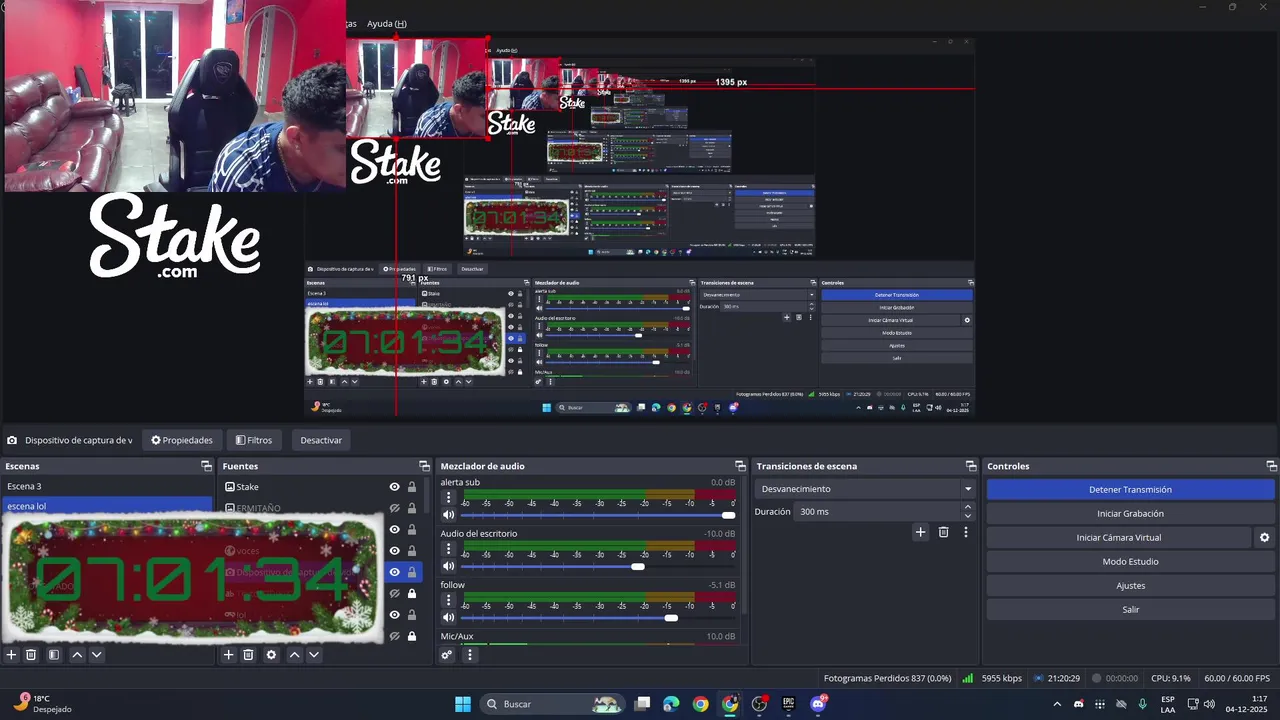Enable Modo Estudio
1280x720 pixels.
click(x=1130, y=561)
